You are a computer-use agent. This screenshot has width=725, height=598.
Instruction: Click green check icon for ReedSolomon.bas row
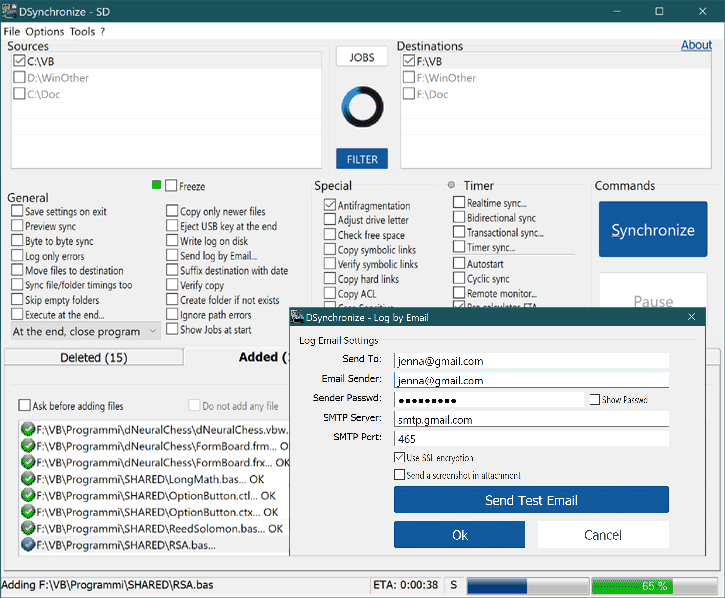(28, 528)
